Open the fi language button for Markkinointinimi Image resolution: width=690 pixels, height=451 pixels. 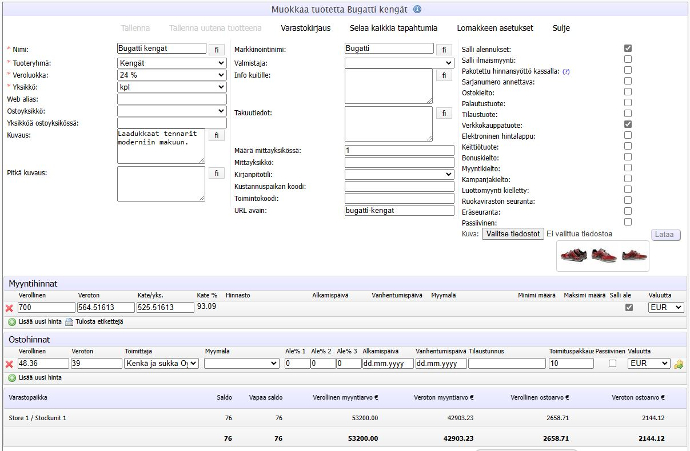tap(444, 50)
